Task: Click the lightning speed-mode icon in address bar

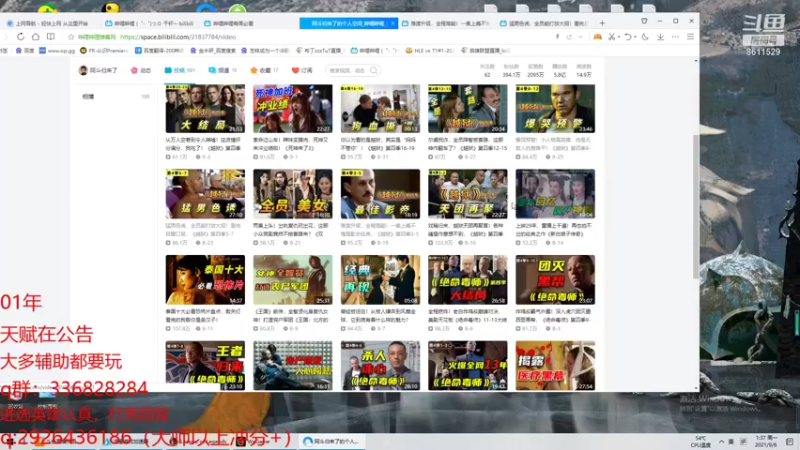Action: click(557, 37)
